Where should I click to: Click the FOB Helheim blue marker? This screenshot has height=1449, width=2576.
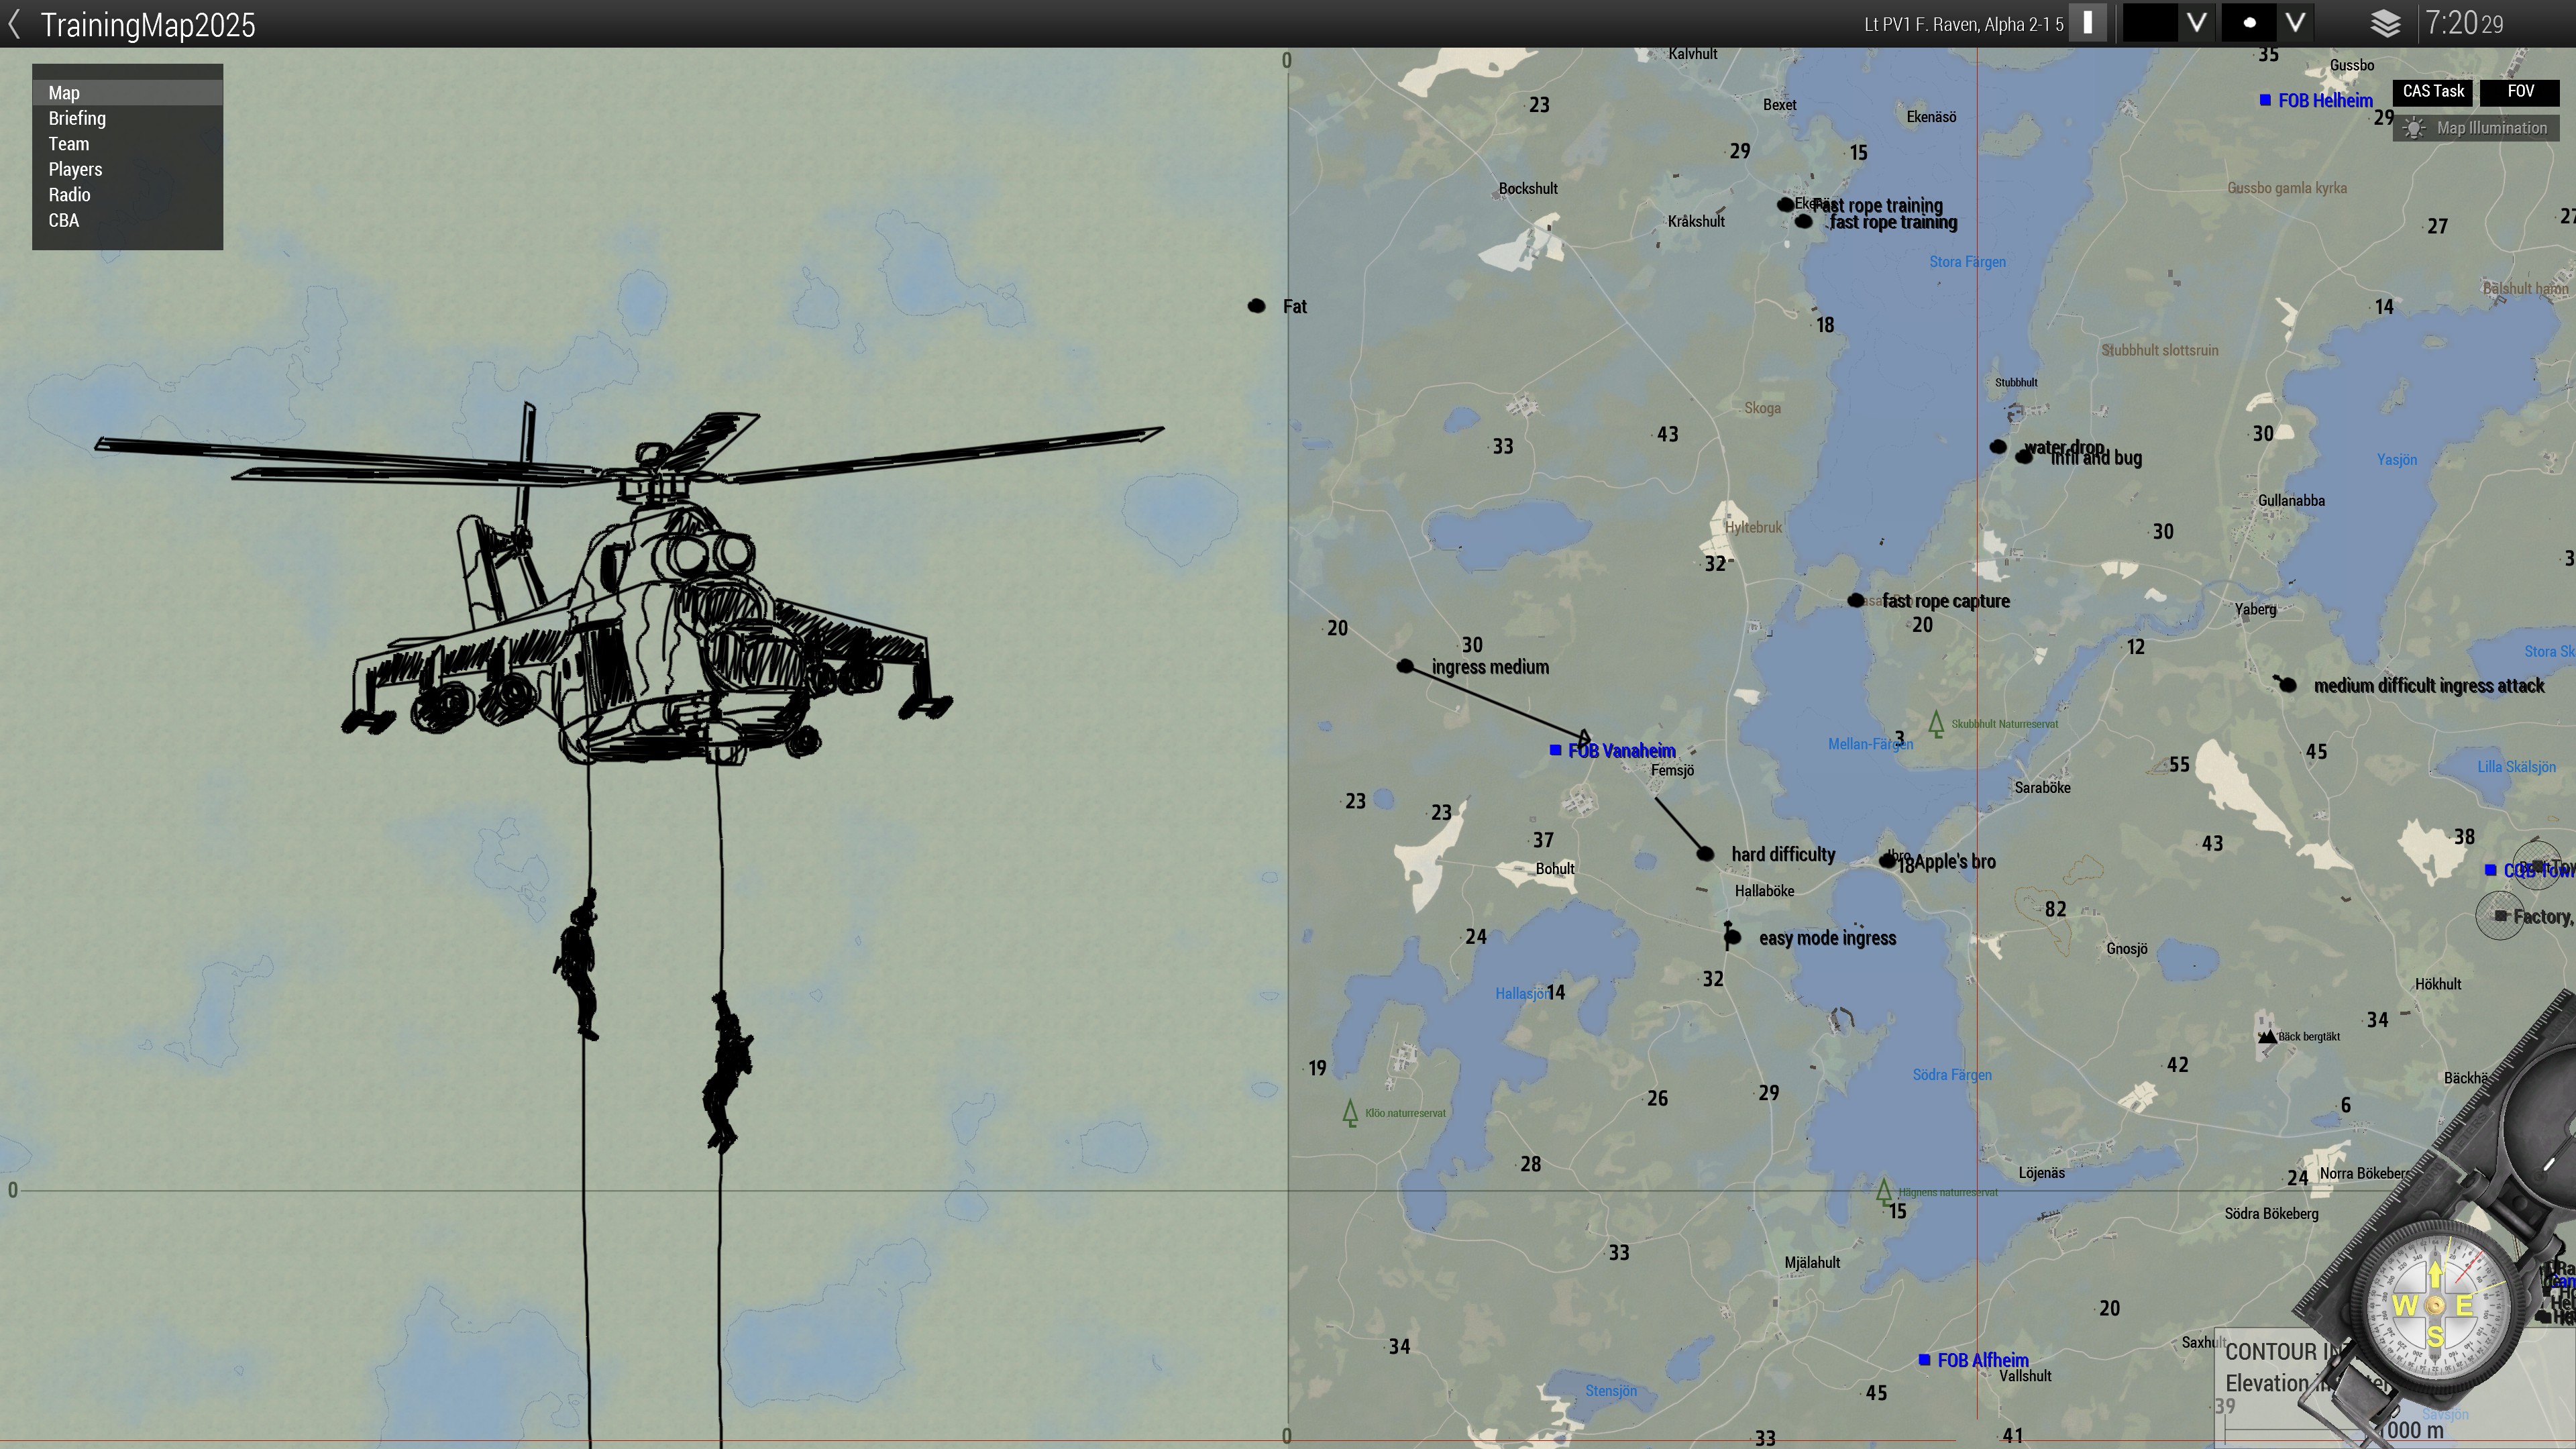[x=2265, y=100]
